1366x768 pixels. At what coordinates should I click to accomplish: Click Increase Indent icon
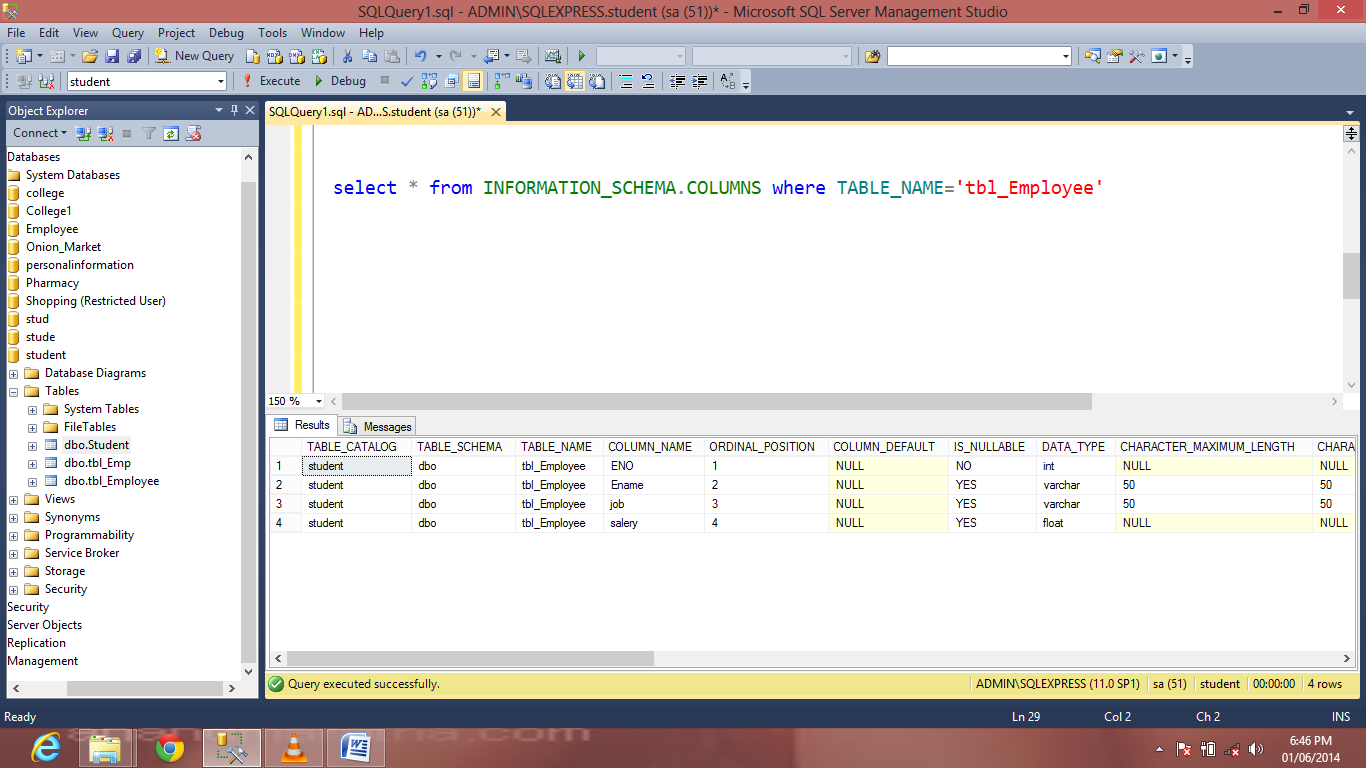coord(700,81)
